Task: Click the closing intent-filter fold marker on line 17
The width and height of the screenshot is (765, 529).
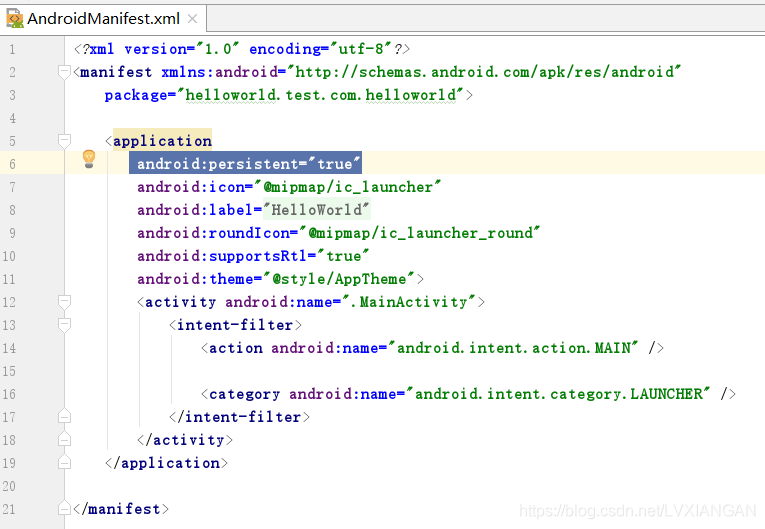Action: [x=64, y=417]
